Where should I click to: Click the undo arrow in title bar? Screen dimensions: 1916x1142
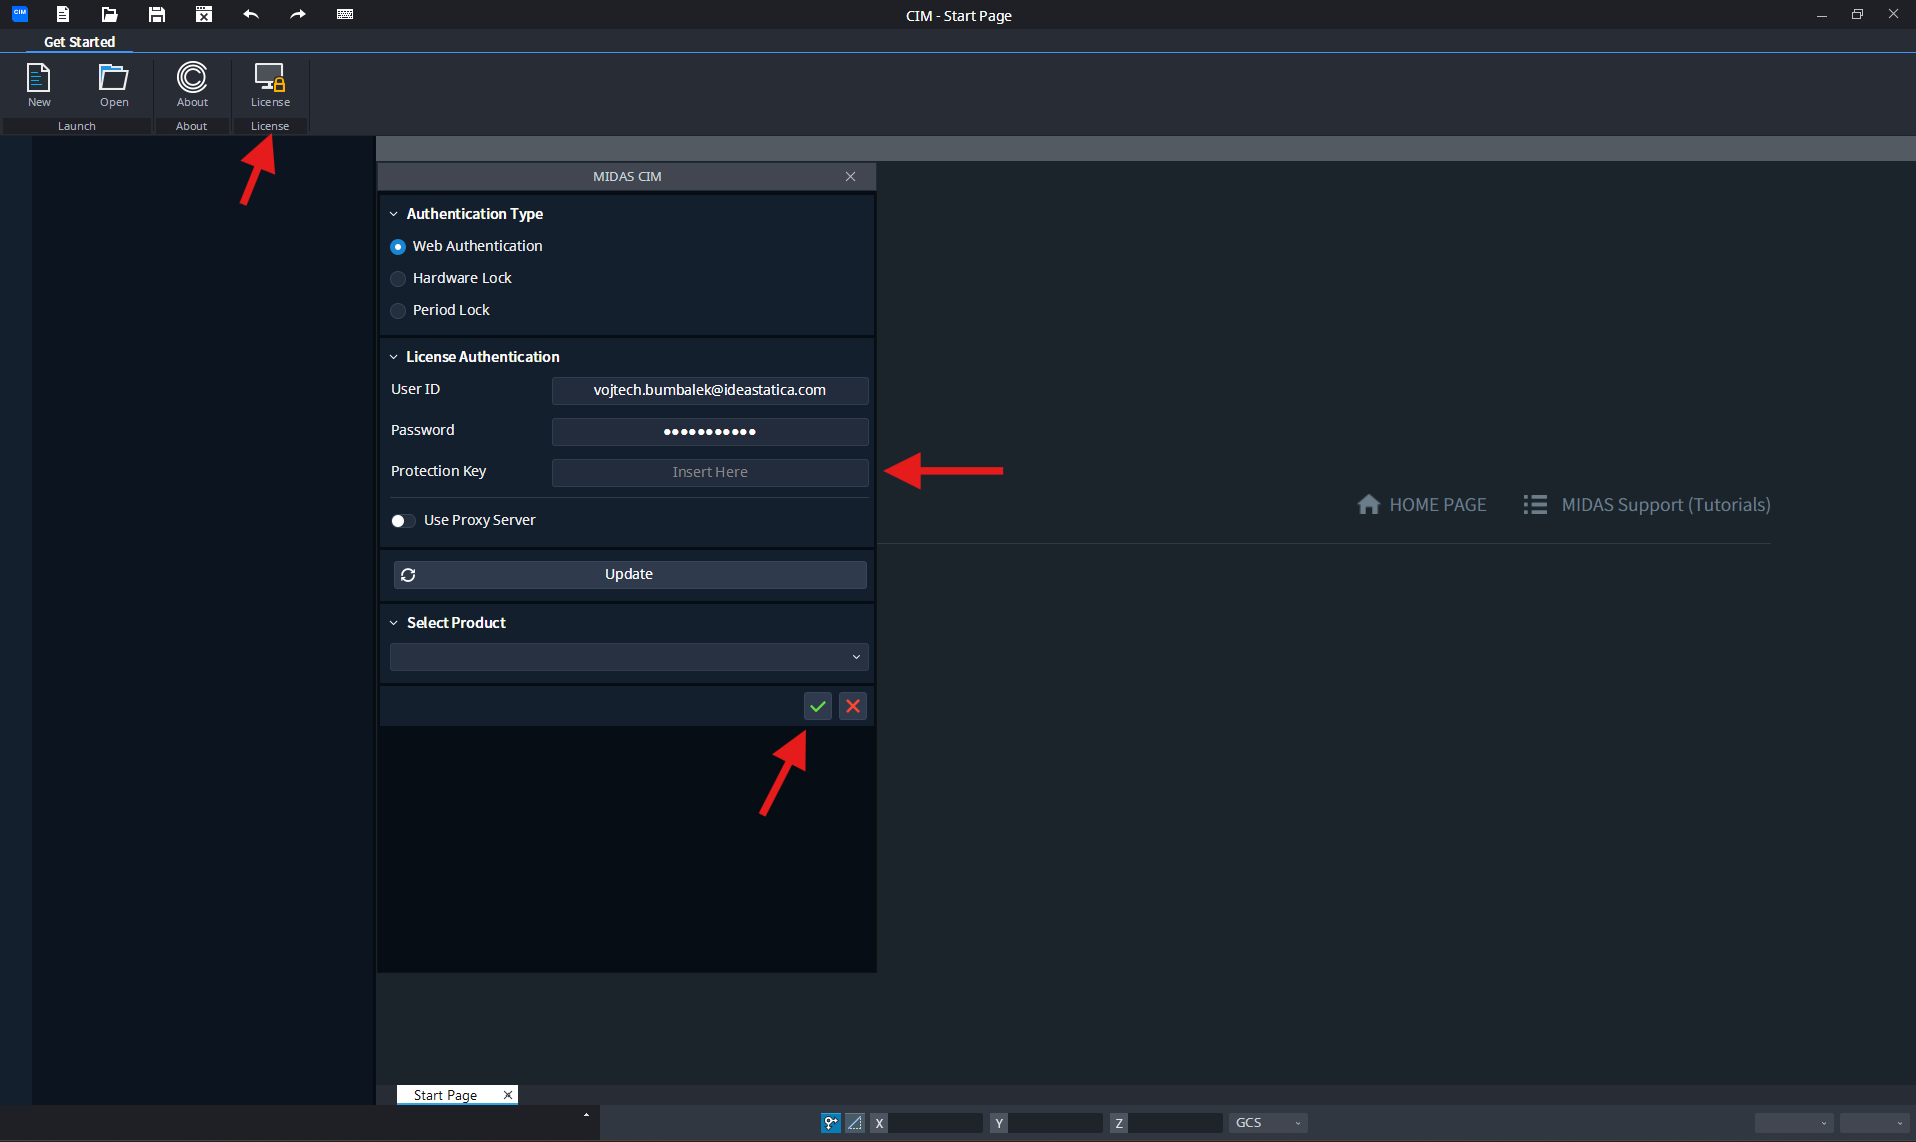(x=251, y=14)
